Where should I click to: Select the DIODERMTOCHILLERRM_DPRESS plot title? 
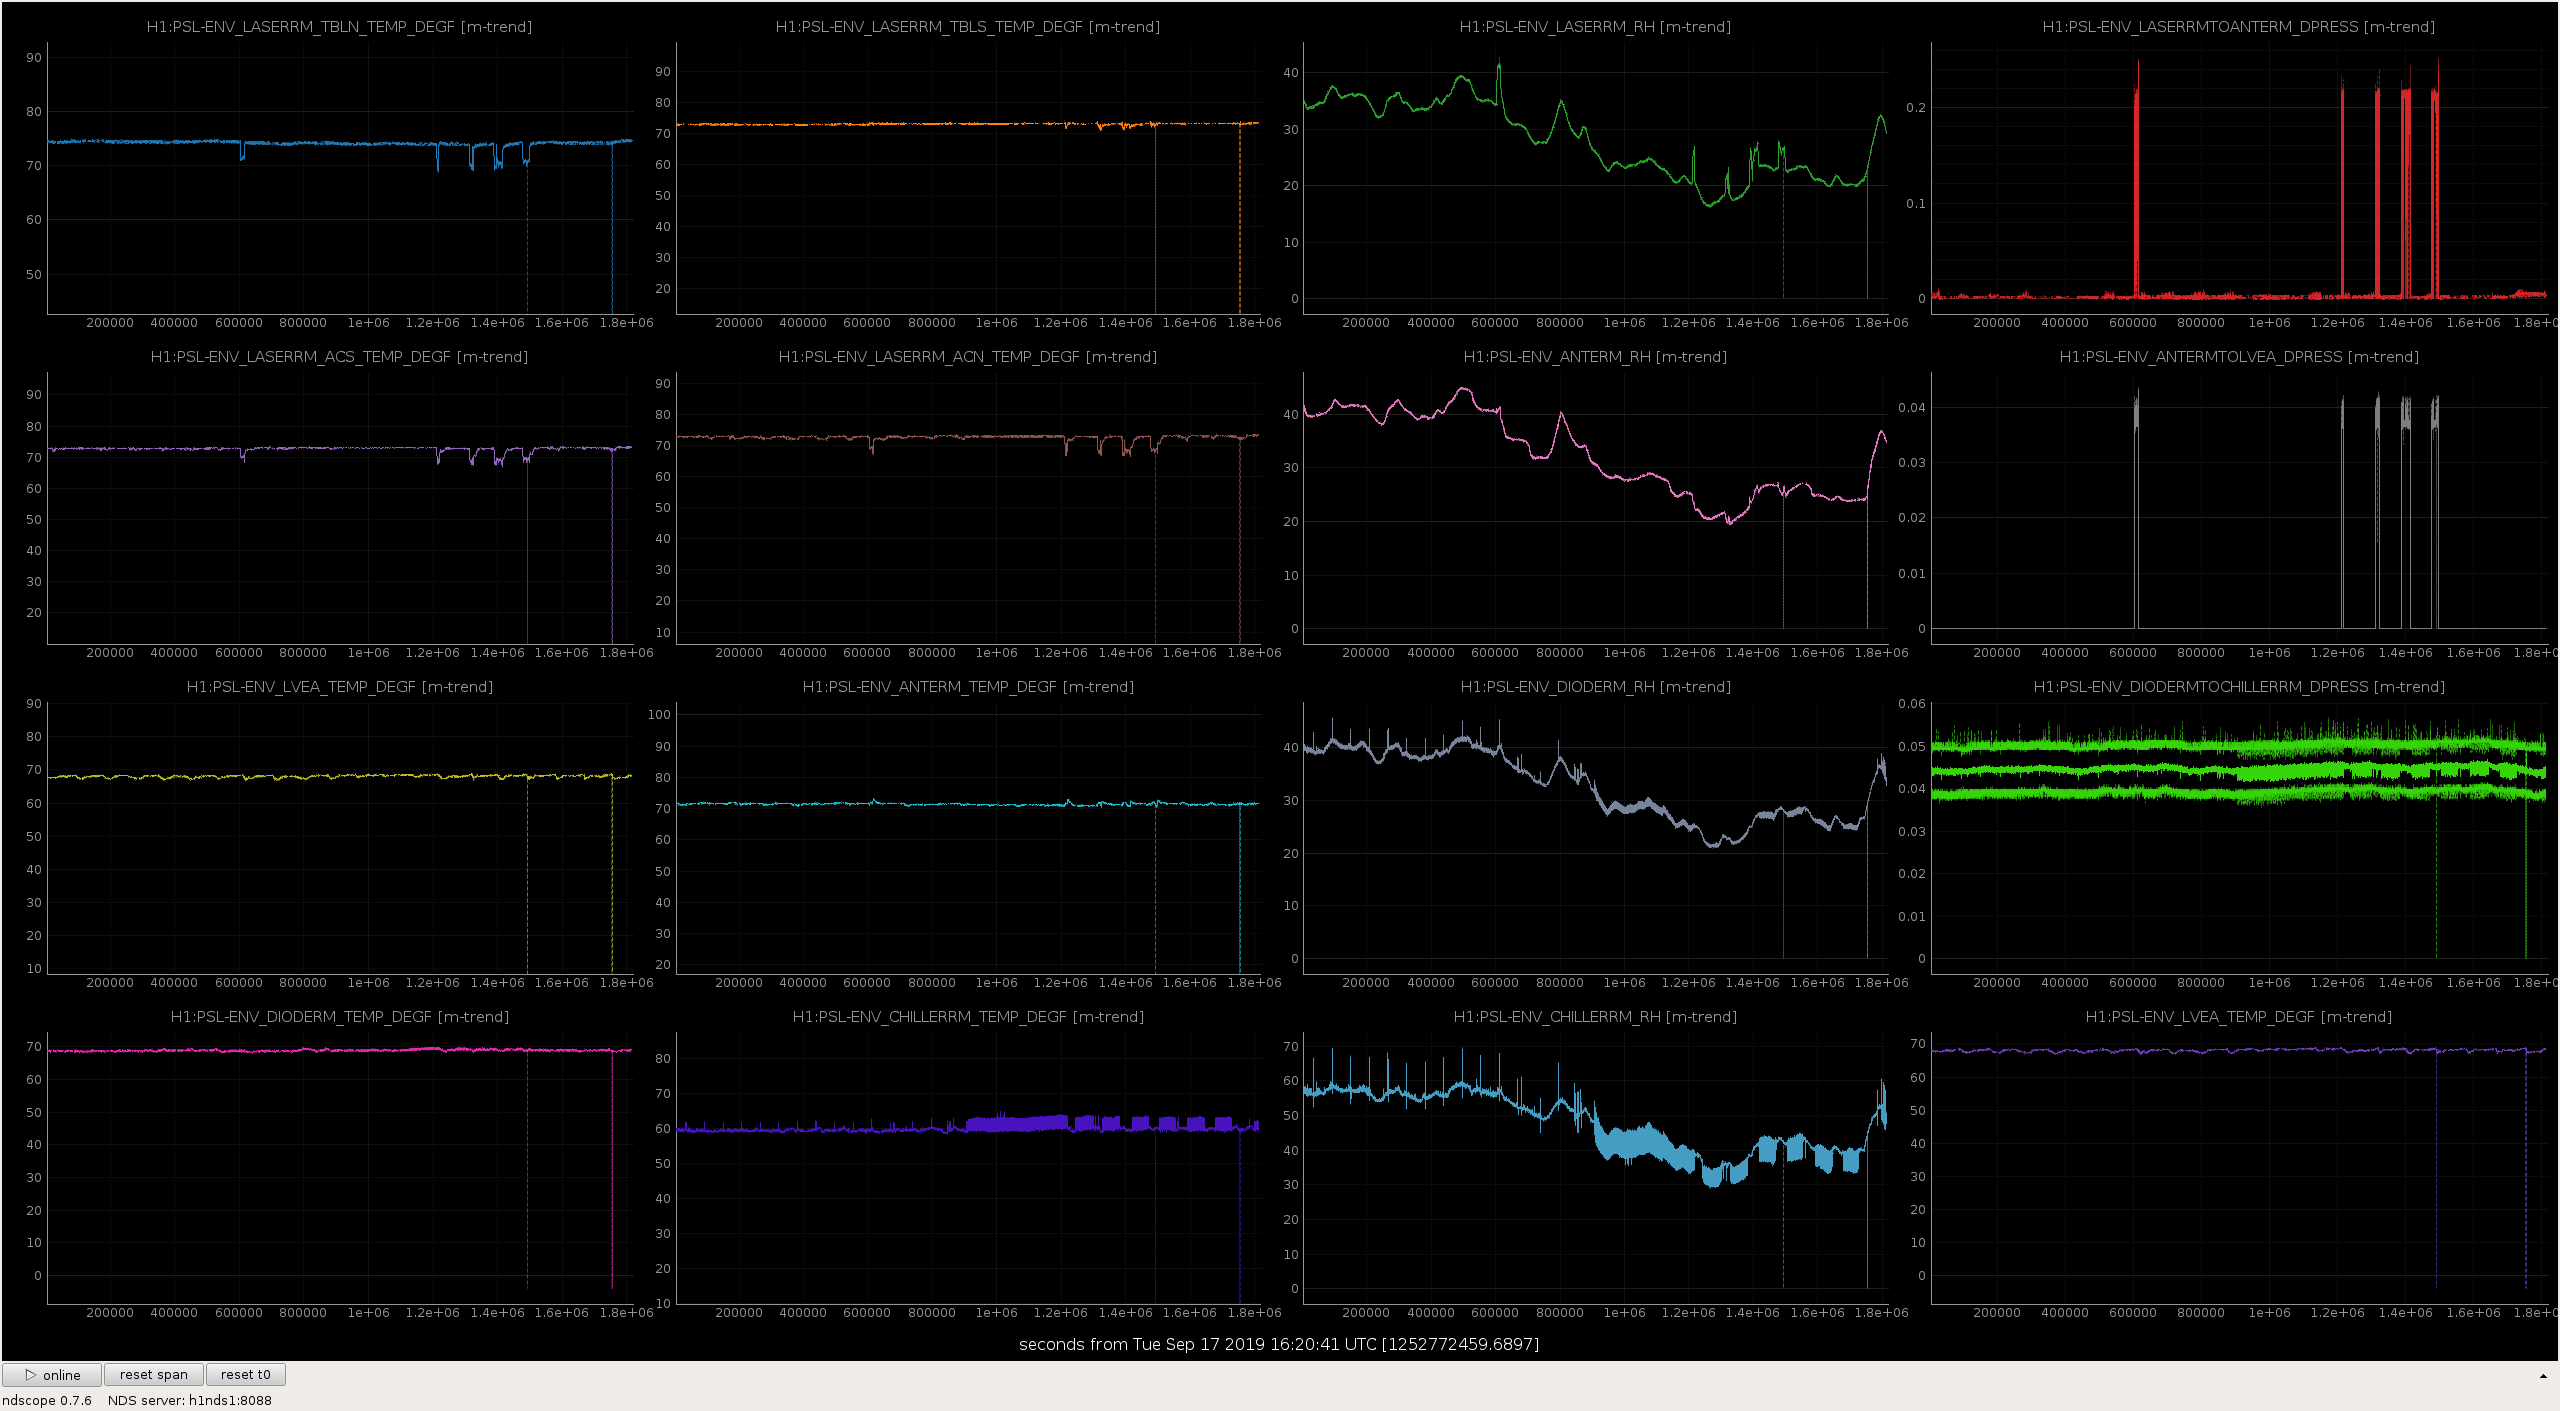[2239, 687]
